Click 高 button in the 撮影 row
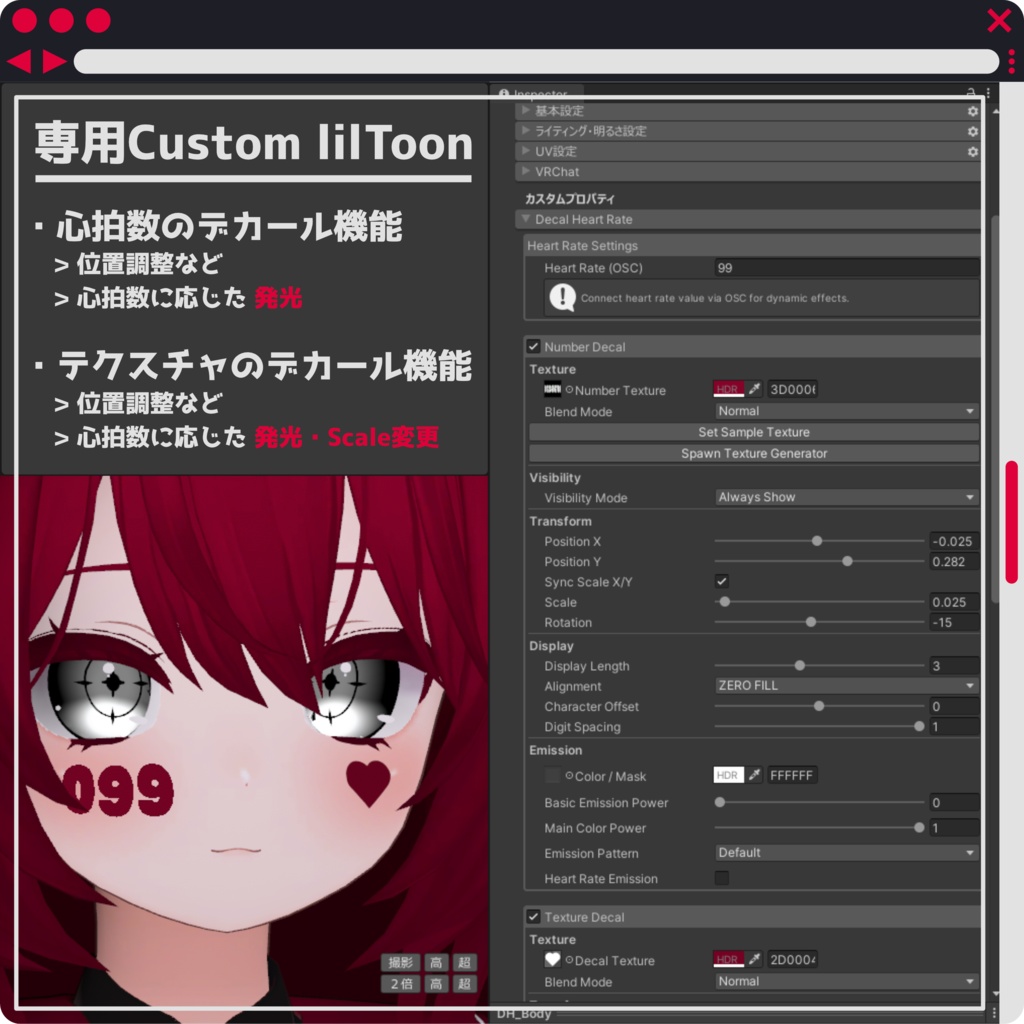The width and height of the screenshot is (1024, 1024). [x=436, y=962]
